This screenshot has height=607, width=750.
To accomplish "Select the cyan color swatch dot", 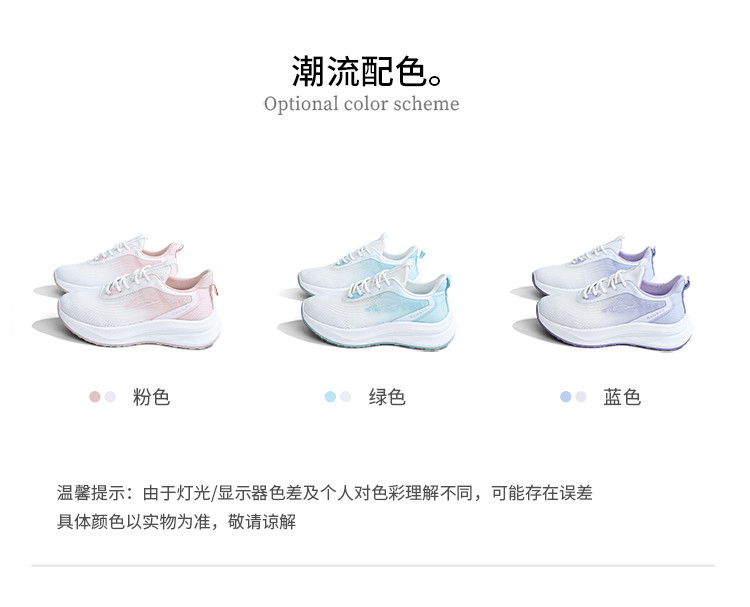I will (330, 397).
